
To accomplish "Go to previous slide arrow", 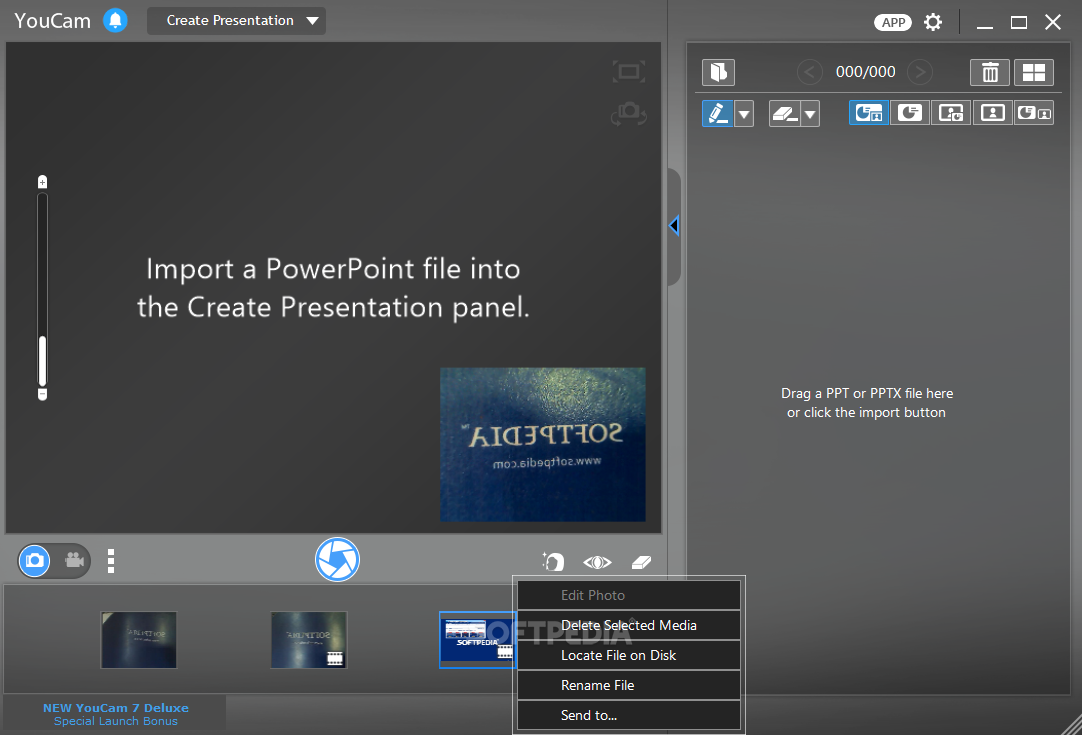I will (x=809, y=72).
